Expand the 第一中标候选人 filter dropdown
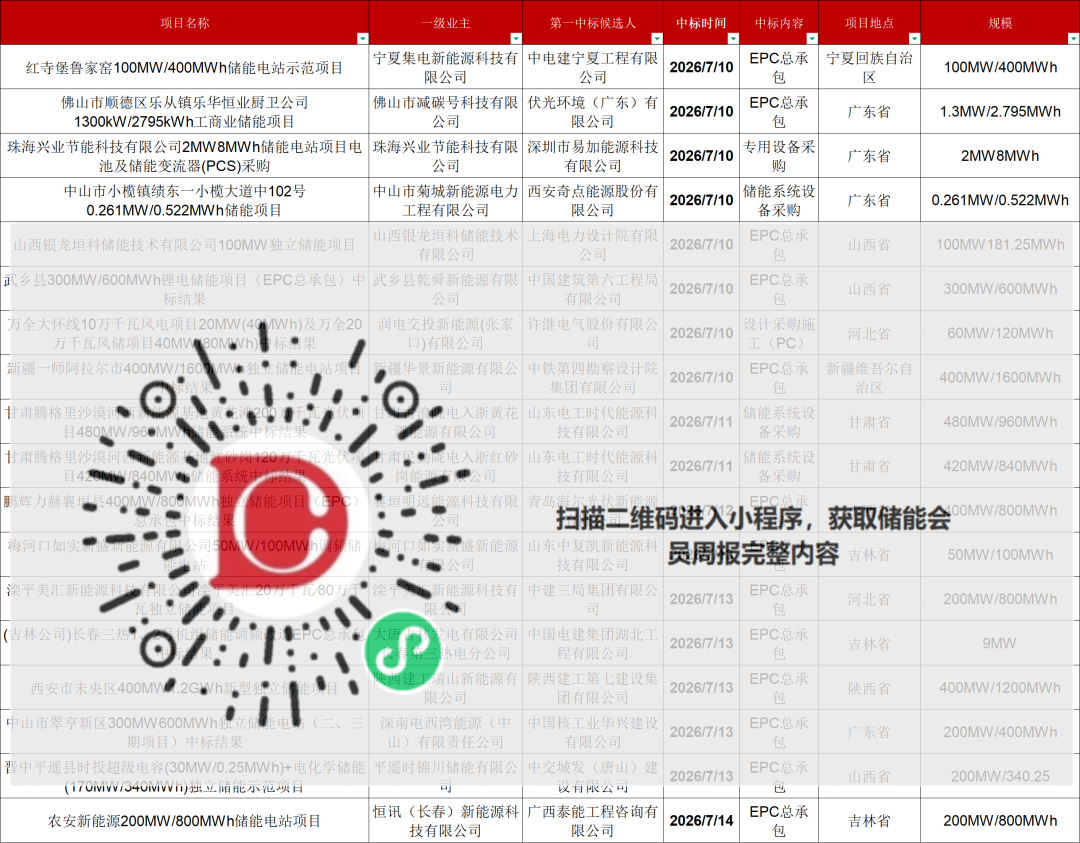The width and height of the screenshot is (1080, 843). tap(657, 39)
